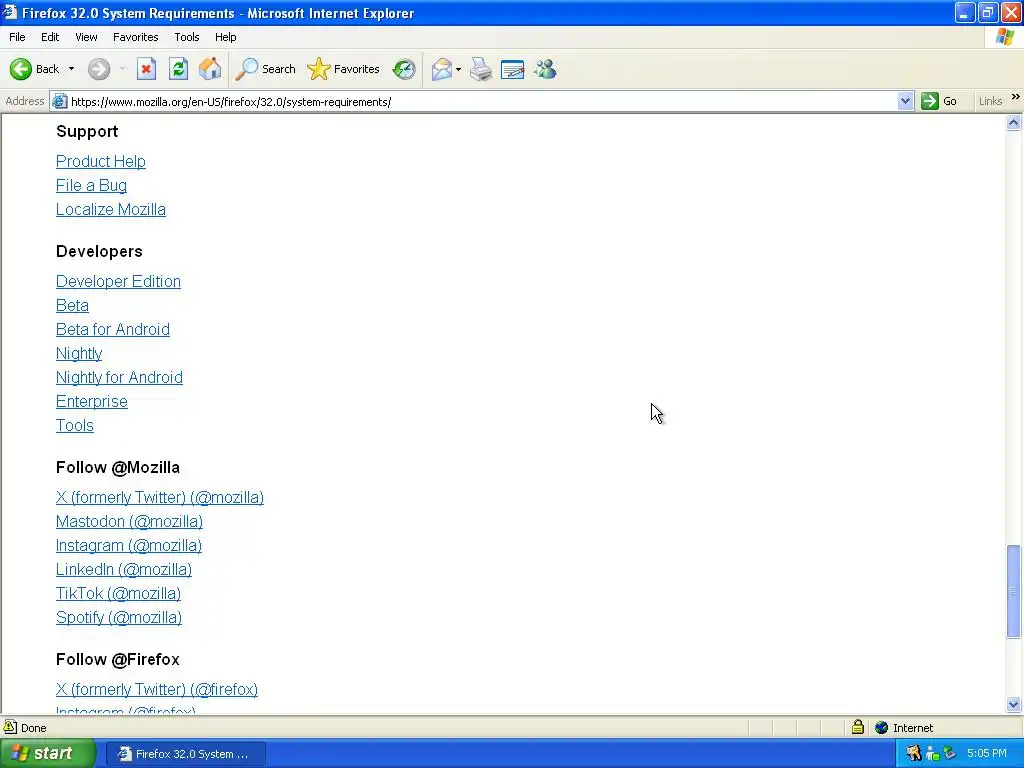
Task: Open the Help menu
Action: pyautogui.click(x=225, y=37)
